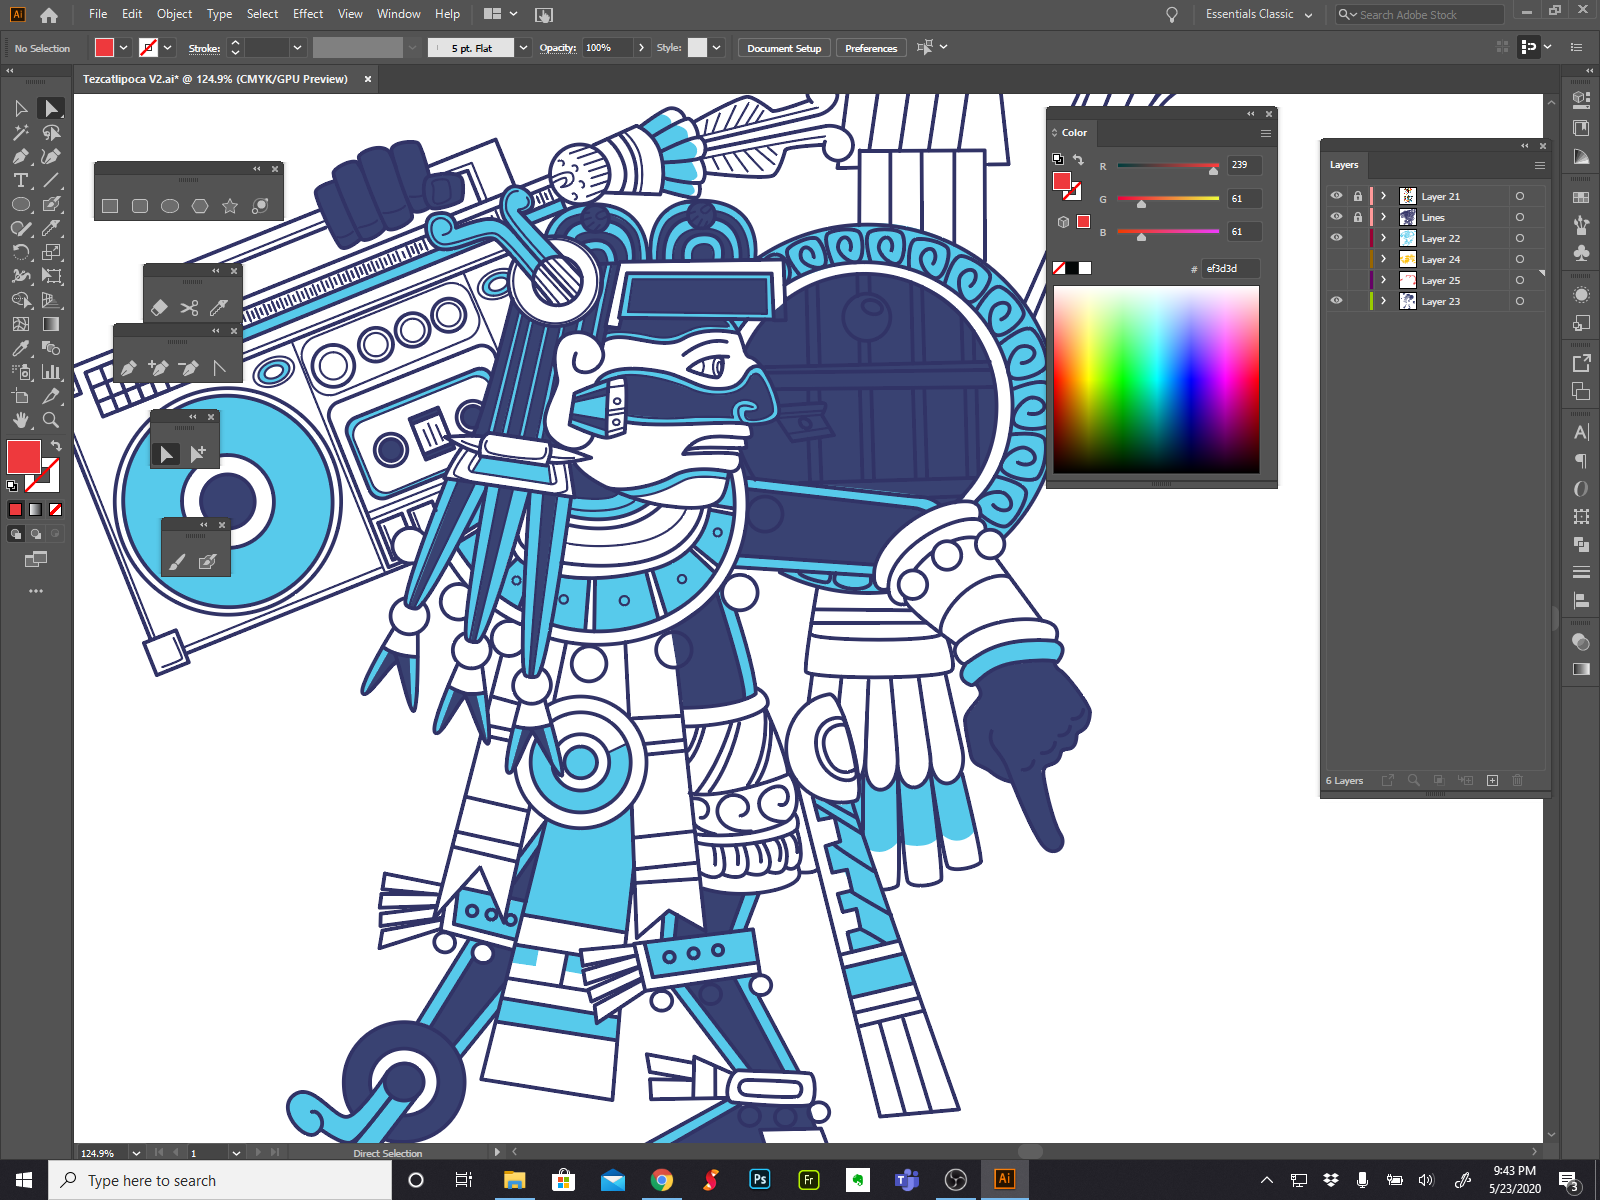
Task: Expand the Lines layer contents
Action: [x=1384, y=217]
